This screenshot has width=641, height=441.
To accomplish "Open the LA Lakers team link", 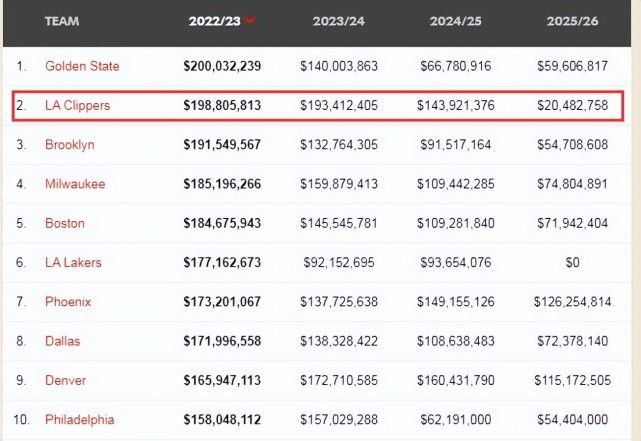I will point(73,262).
